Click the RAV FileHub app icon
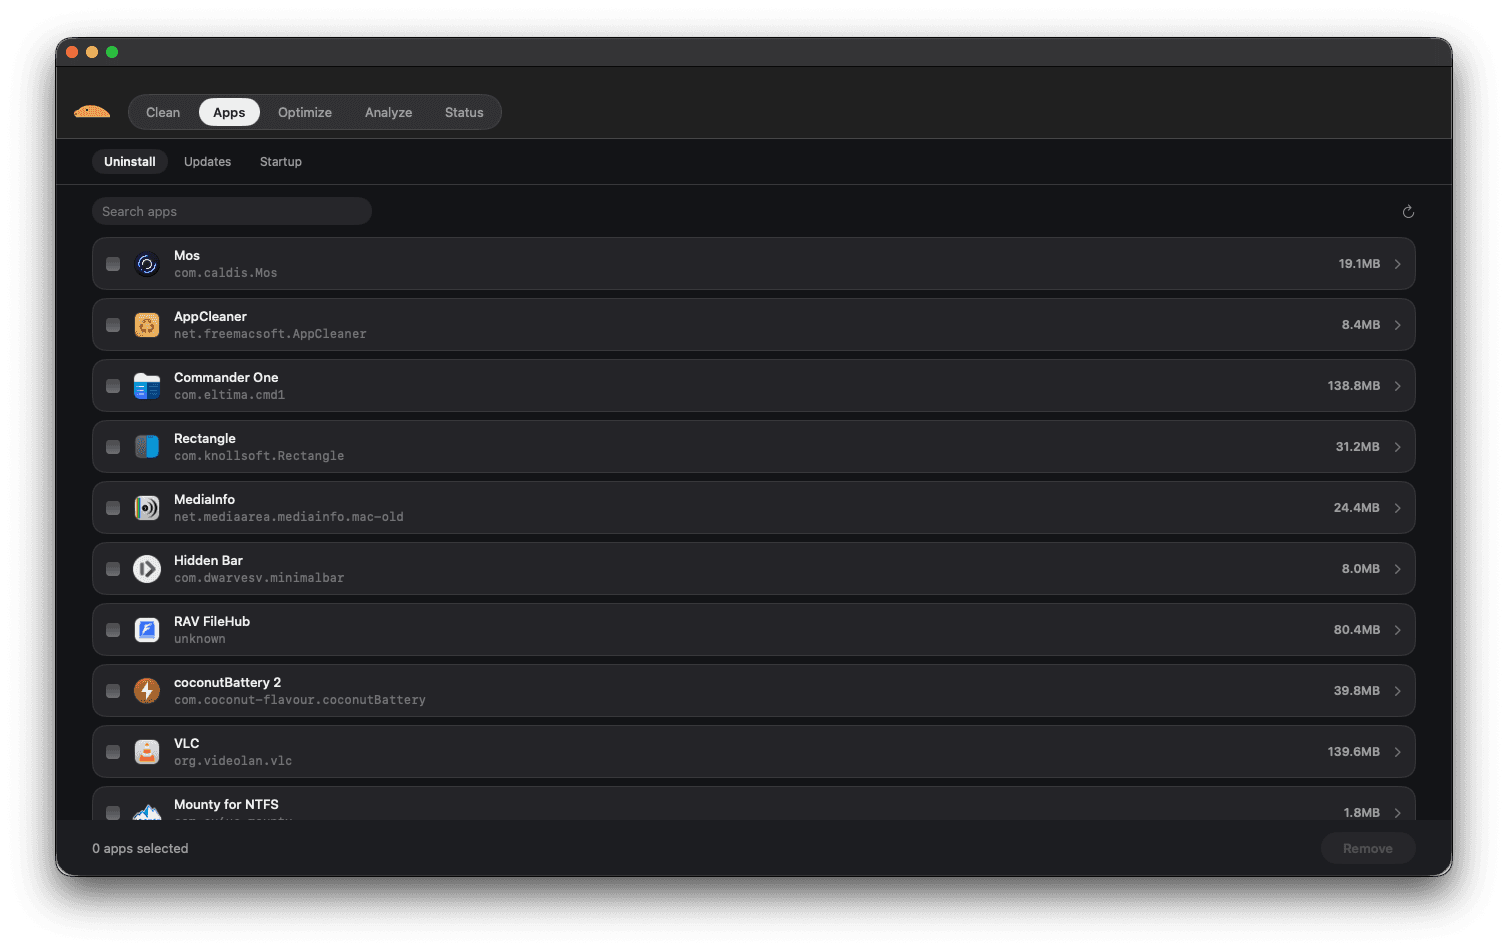This screenshot has height=950, width=1508. pyautogui.click(x=147, y=630)
